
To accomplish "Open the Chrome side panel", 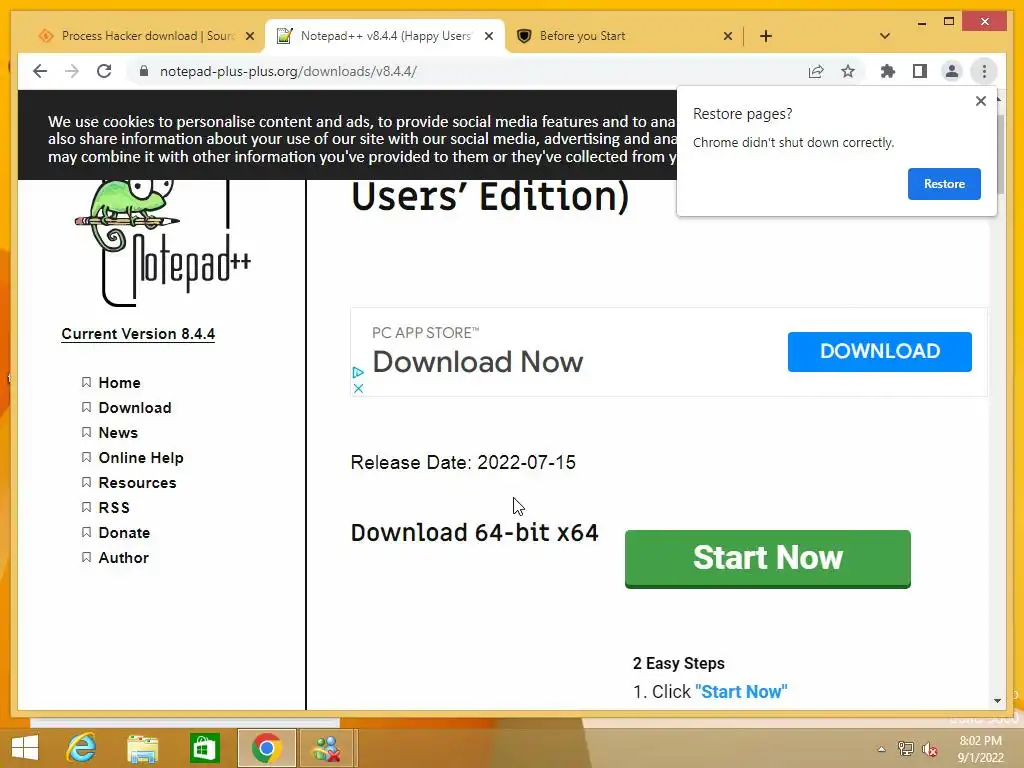I will click(x=920, y=71).
